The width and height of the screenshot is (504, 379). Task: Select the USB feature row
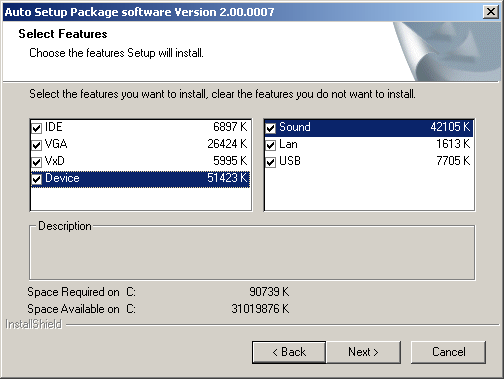369,161
